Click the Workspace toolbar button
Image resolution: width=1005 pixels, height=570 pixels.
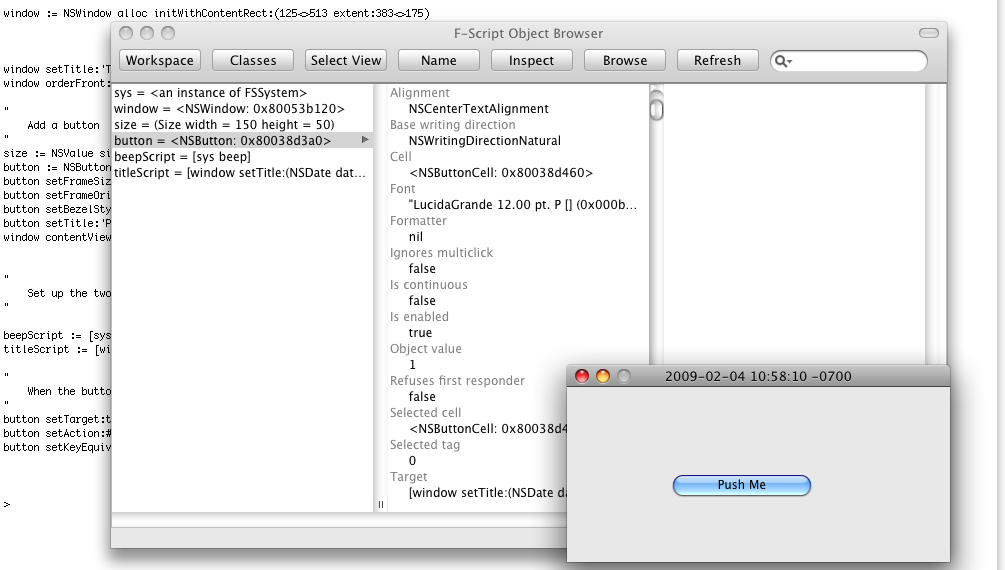coord(160,60)
